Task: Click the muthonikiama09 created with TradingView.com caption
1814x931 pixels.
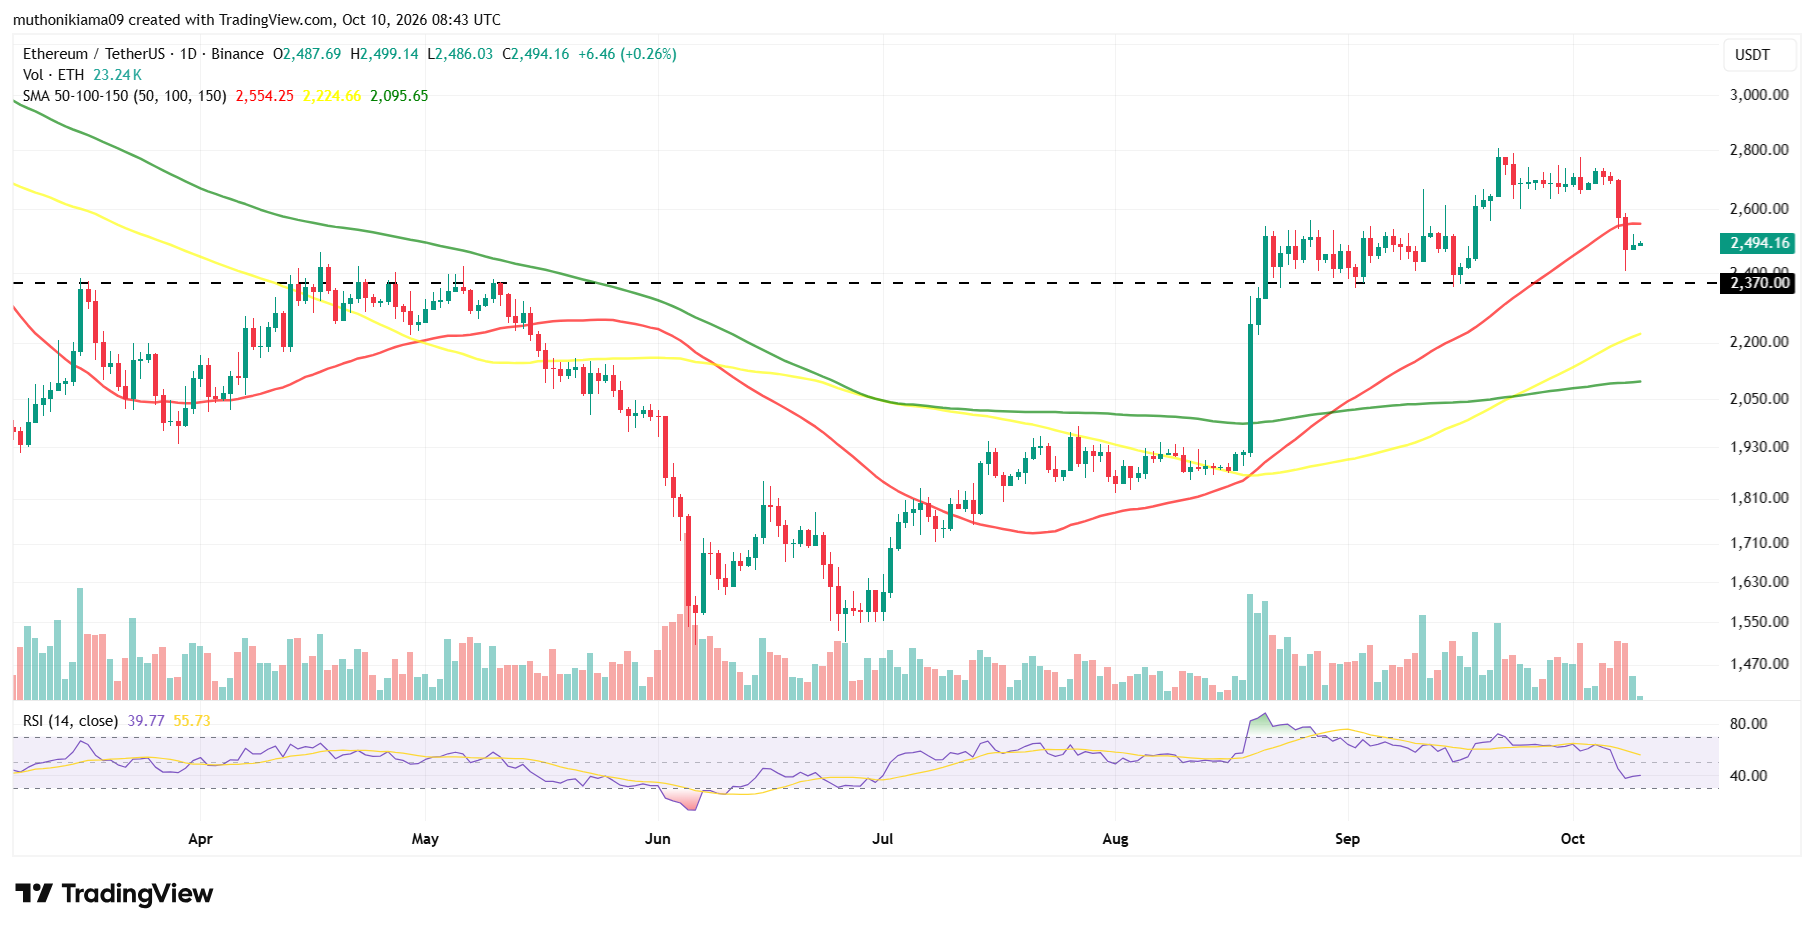Action: [x=257, y=20]
